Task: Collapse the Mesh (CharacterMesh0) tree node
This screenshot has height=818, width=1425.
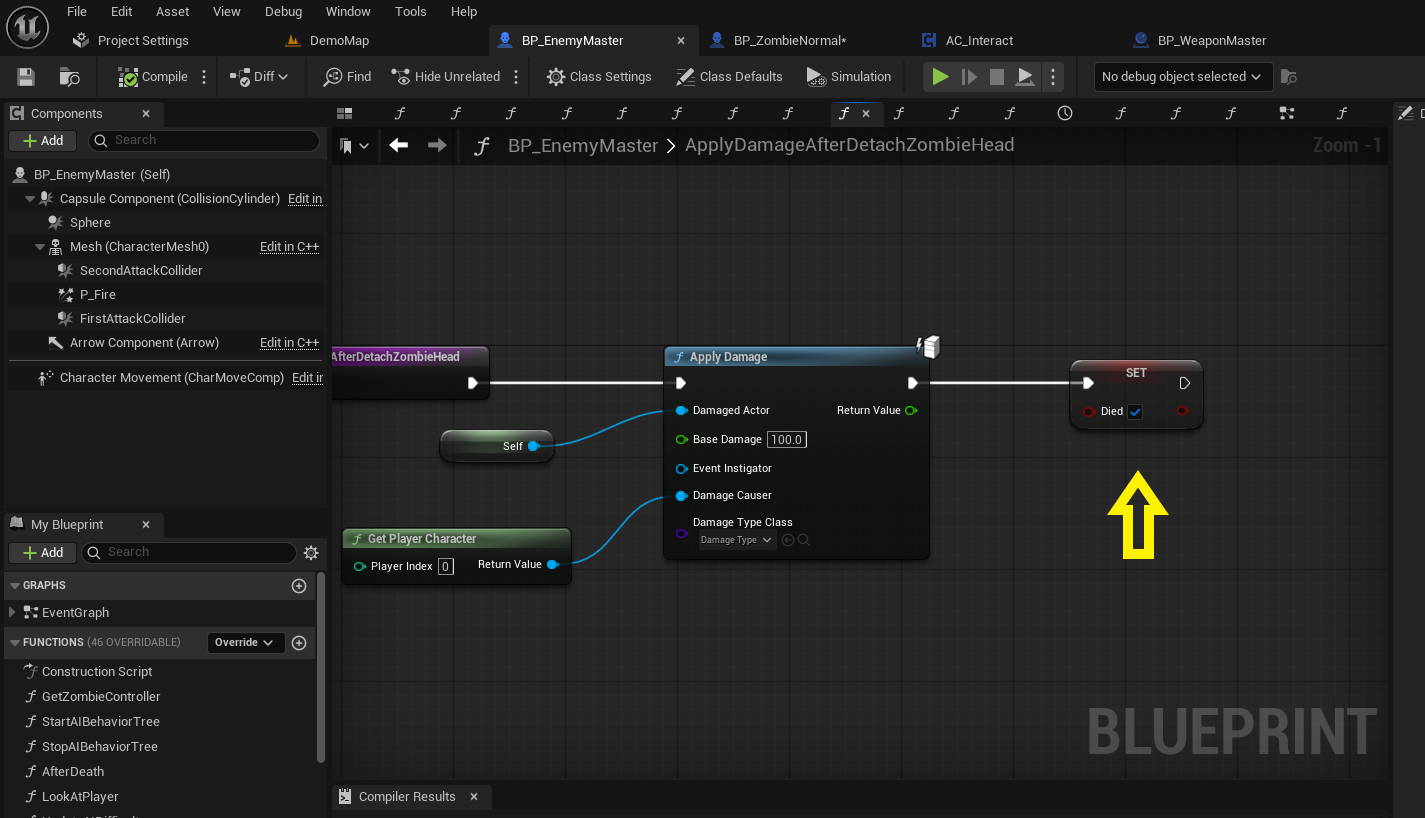Action: (x=40, y=247)
